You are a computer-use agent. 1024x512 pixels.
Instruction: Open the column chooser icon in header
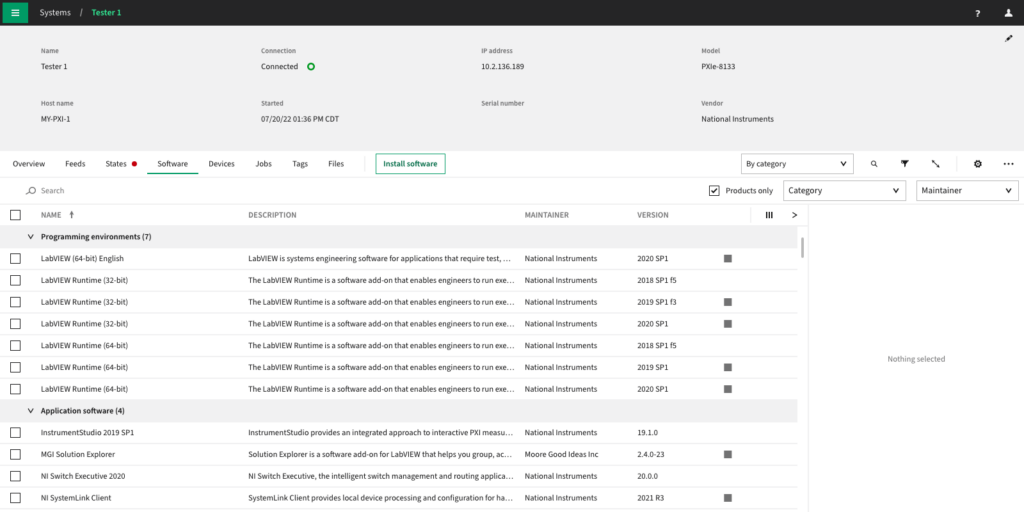pyautogui.click(x=769, y=215)
